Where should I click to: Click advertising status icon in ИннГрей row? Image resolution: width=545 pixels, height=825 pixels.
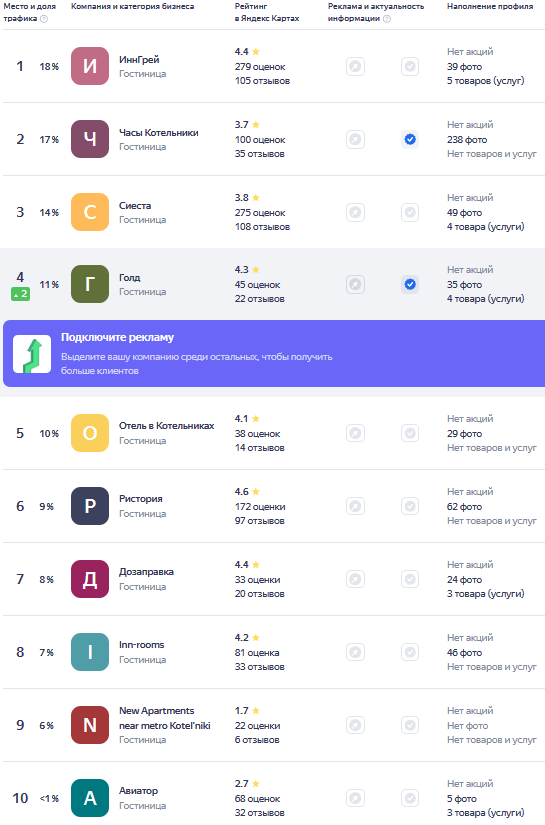click(x=356, y=67)
